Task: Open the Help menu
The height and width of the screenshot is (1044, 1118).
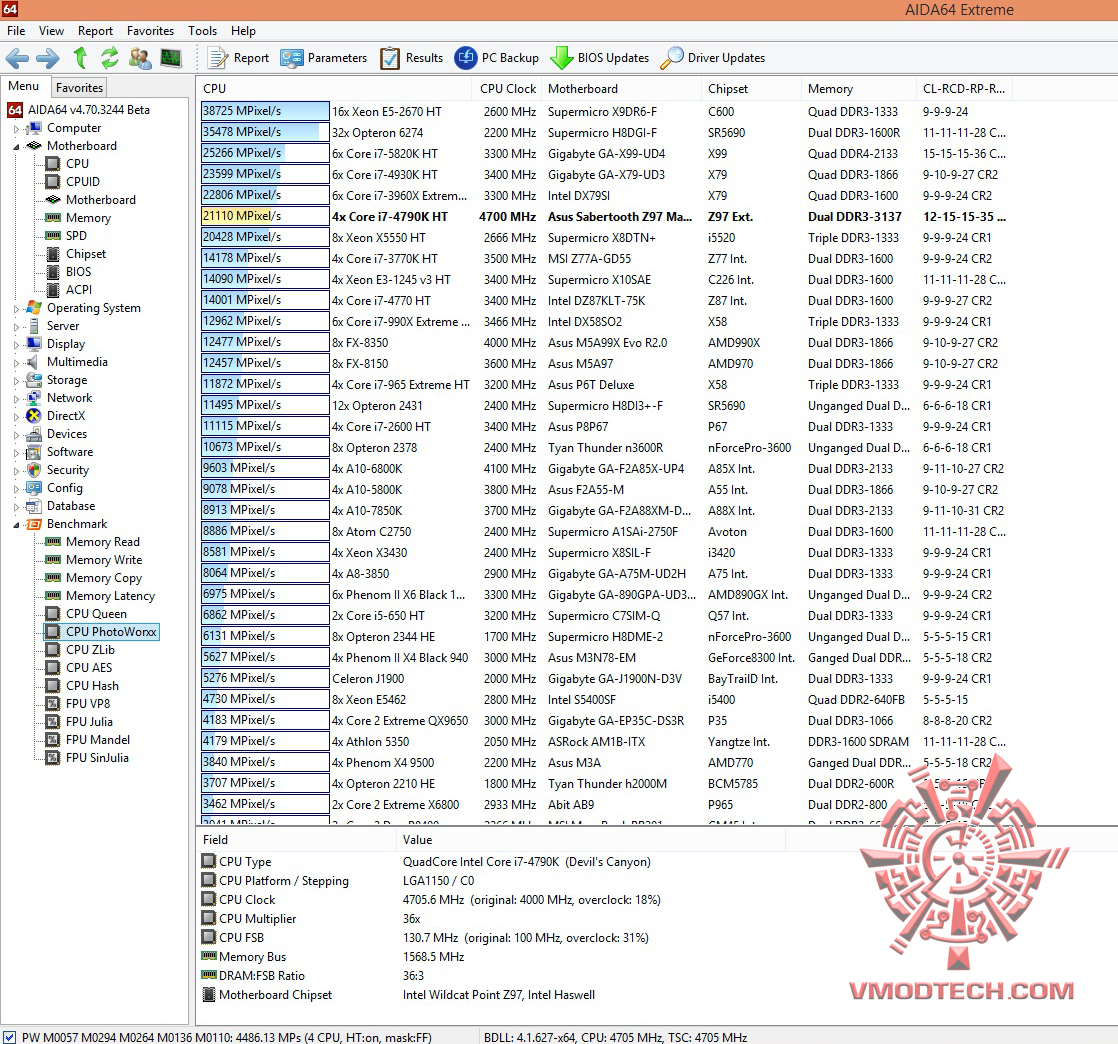Action: pyautogui.click(x=243, y=31)
